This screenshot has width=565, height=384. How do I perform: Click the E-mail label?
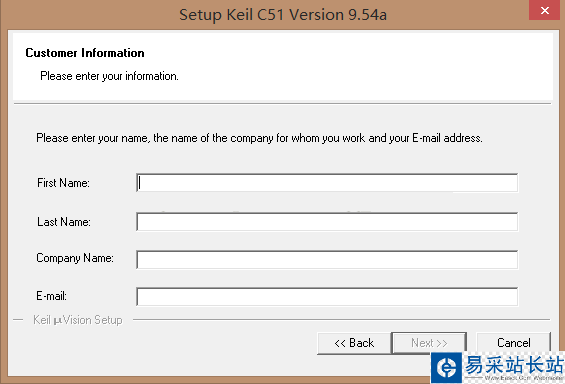[x=52, y=296]
